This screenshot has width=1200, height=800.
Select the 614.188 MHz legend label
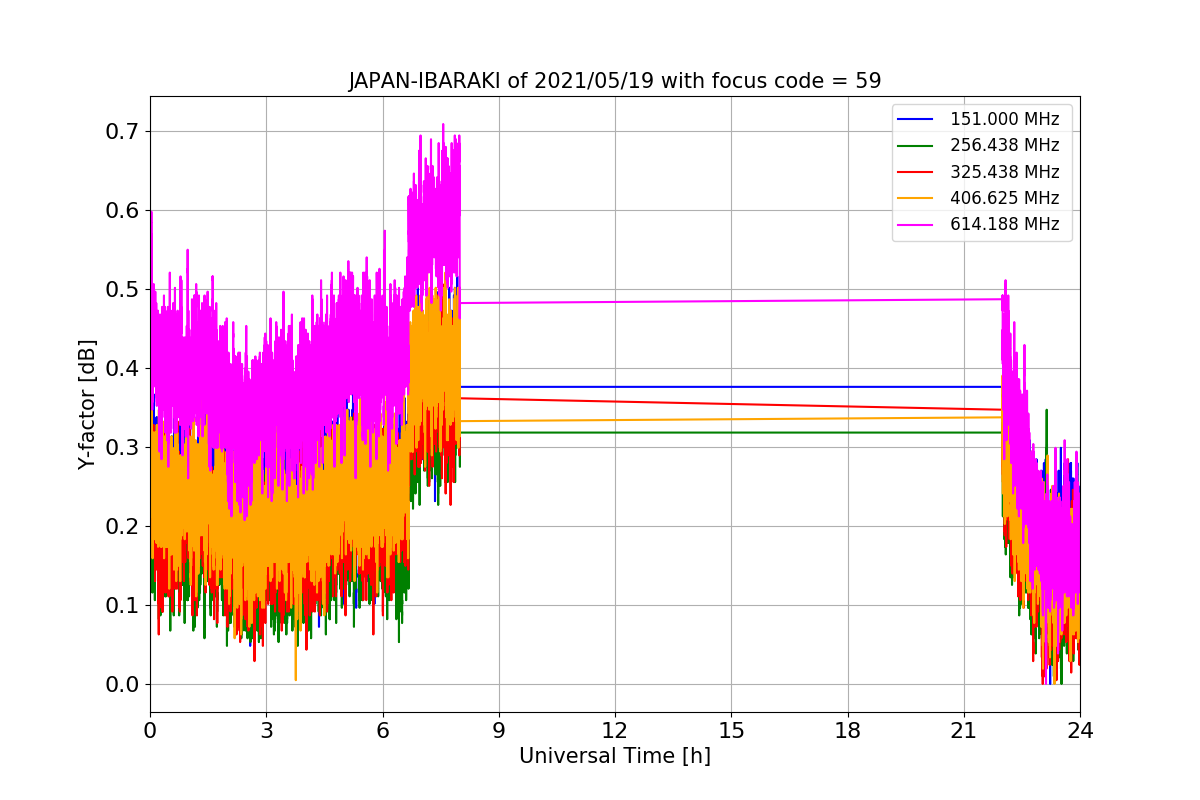(1004, 224)
